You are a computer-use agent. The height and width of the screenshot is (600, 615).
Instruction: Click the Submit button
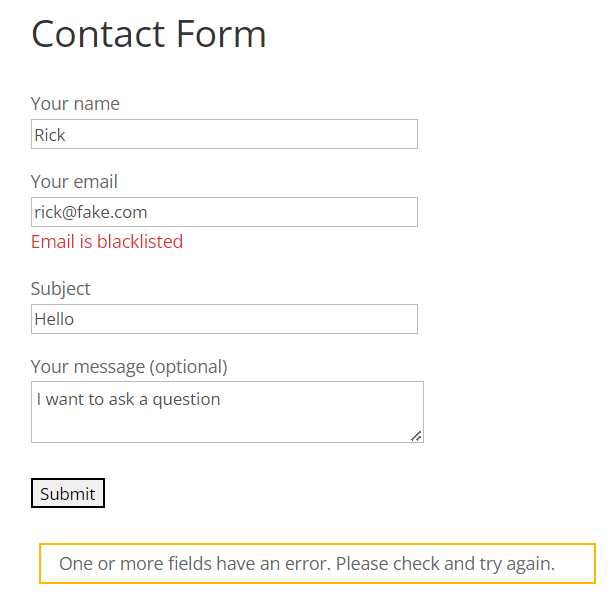tap(68, 494)
